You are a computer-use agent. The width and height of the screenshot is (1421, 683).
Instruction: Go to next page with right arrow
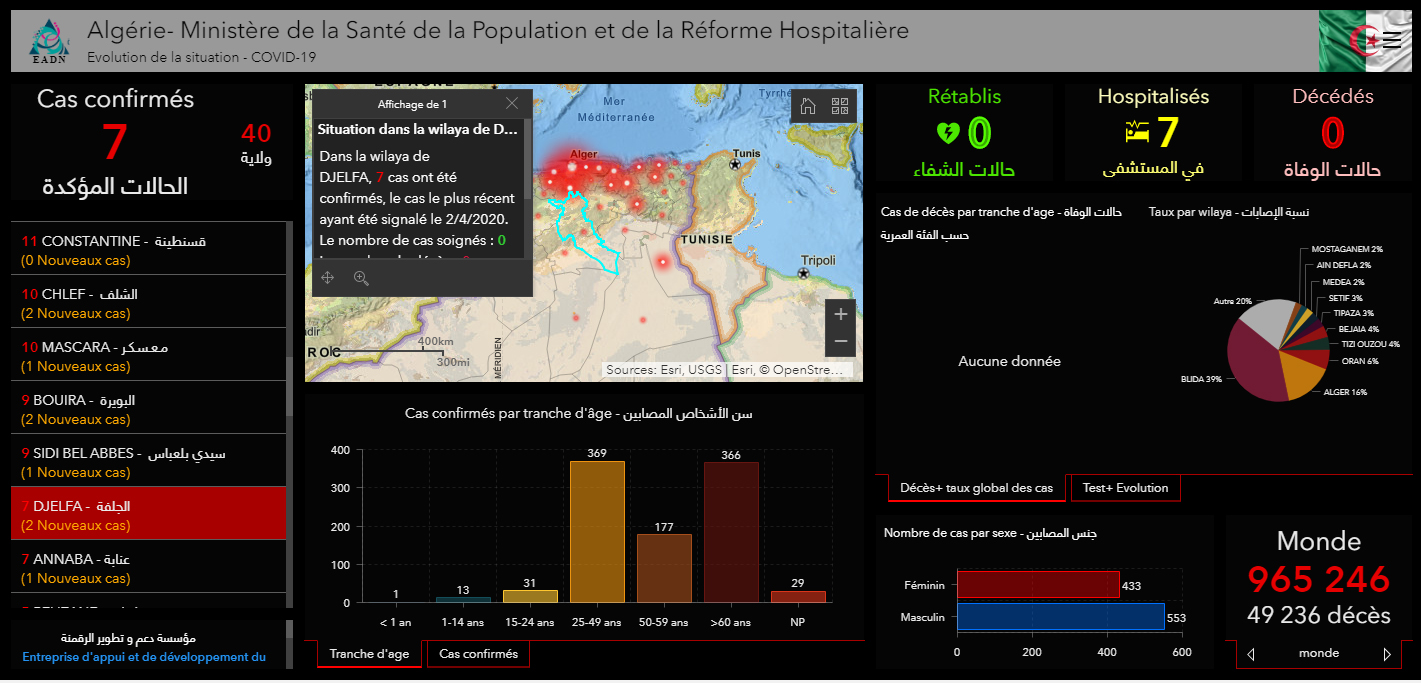pos(1387,654)
